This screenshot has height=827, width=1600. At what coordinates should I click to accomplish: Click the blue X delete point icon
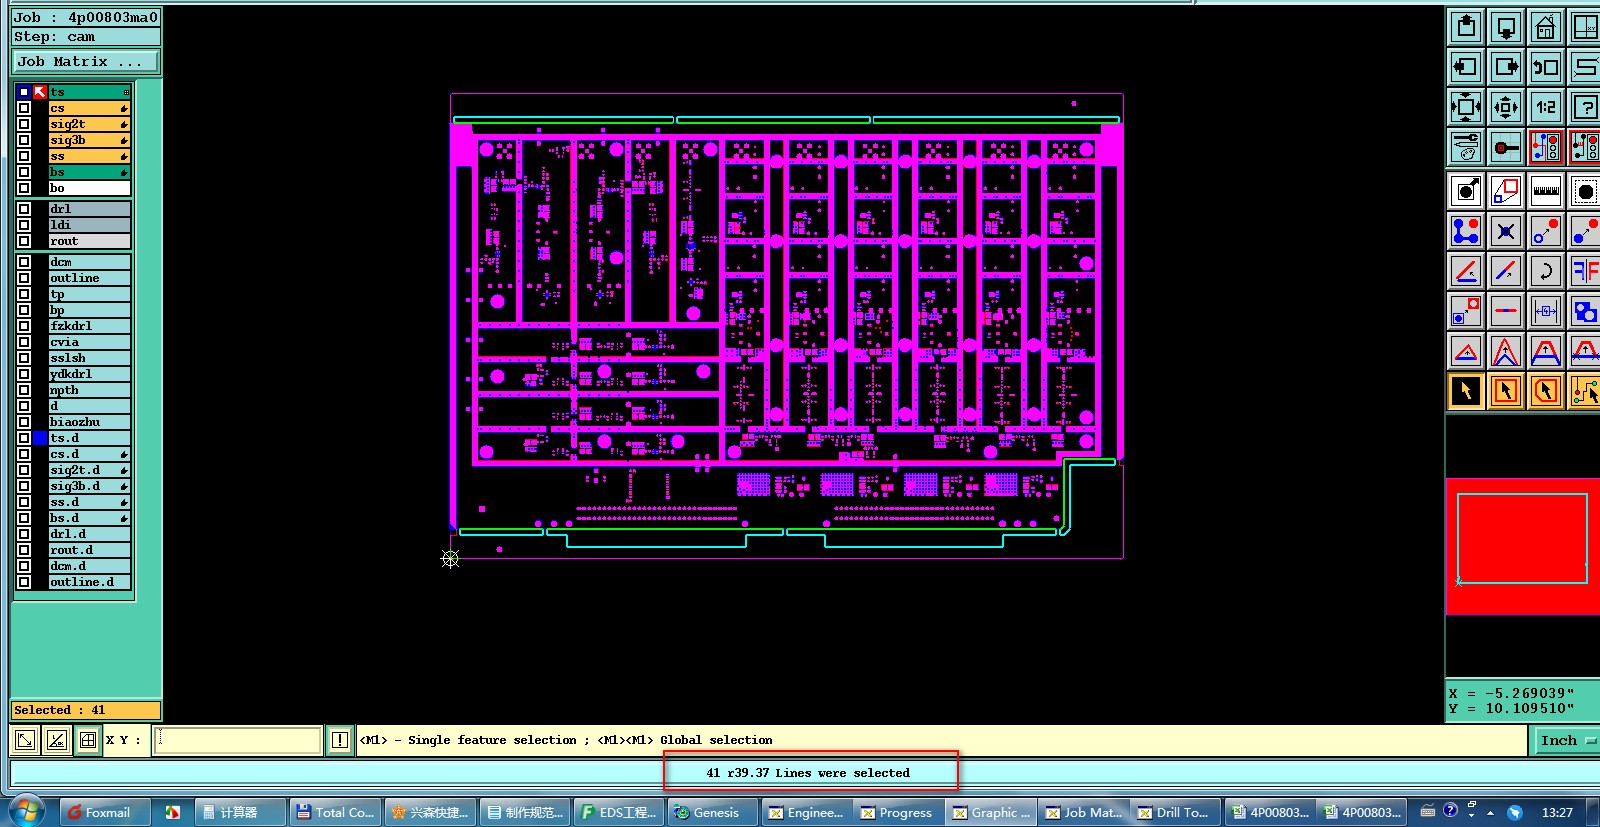1506,231
